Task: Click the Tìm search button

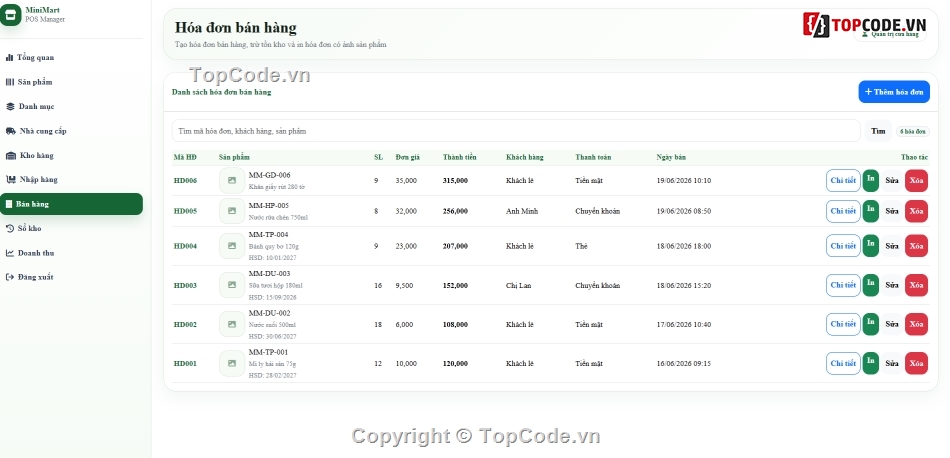Action: coord(878,131)
